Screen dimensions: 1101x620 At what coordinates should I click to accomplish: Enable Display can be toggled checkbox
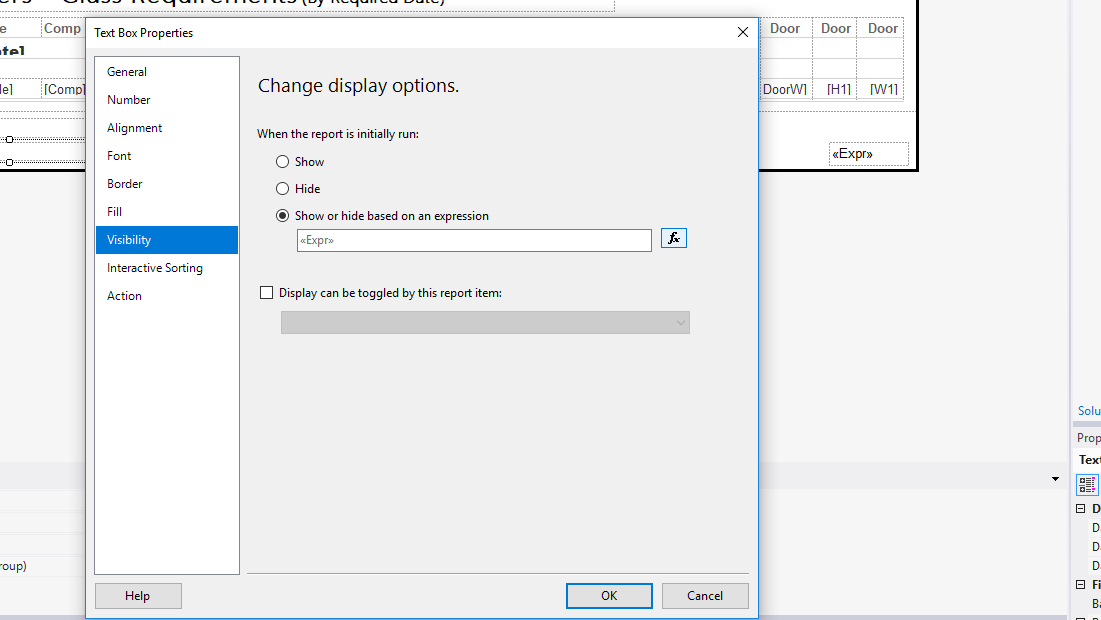click(x=266, y=293)
